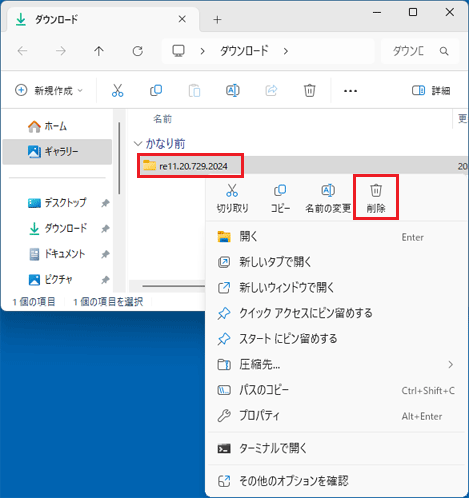Open ダウンロード in the sidebar

(57, 228)
